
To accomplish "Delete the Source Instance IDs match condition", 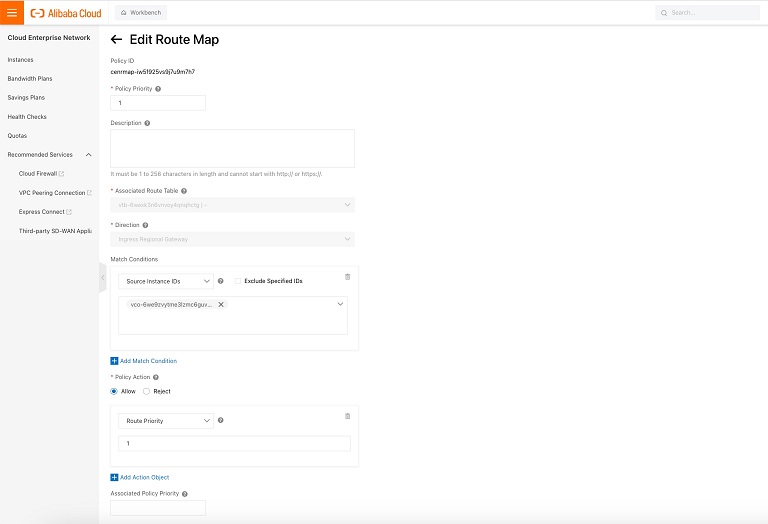I will [x=347, y=277].
